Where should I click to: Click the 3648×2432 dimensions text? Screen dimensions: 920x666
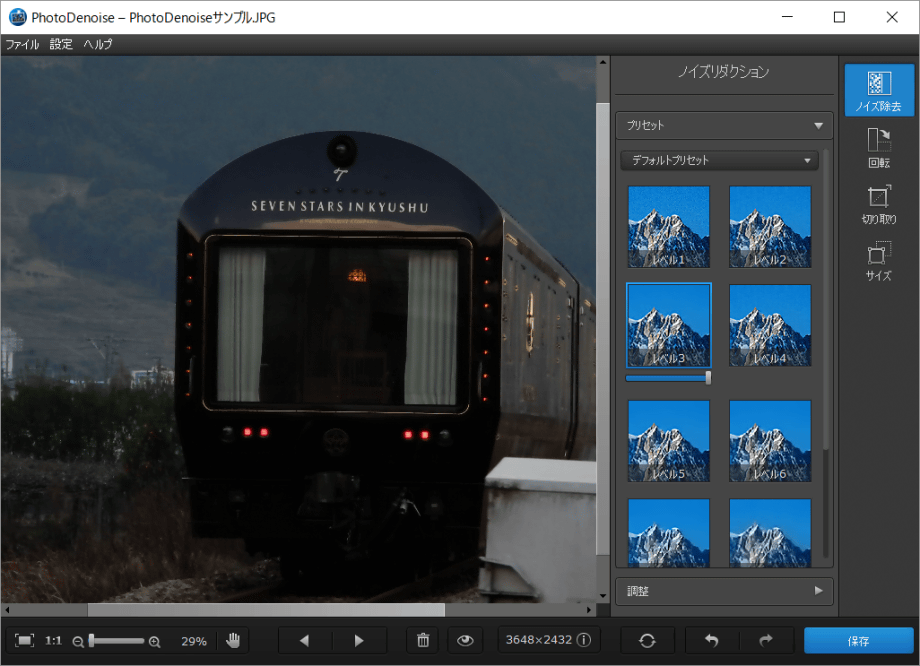[x=539, y=640]
